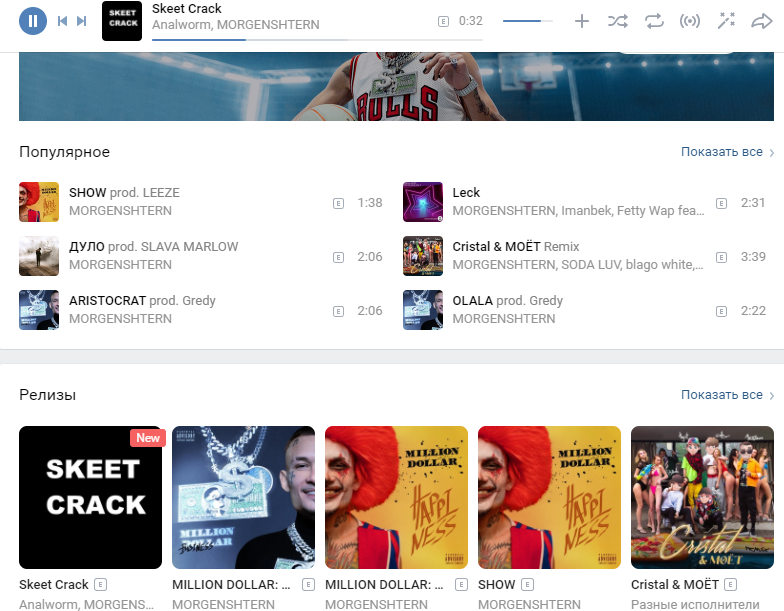The width and height of the screenshot is (784, 611).
Task: Click the New badge on Skeet Crack
Action: (x=148, y=438)
